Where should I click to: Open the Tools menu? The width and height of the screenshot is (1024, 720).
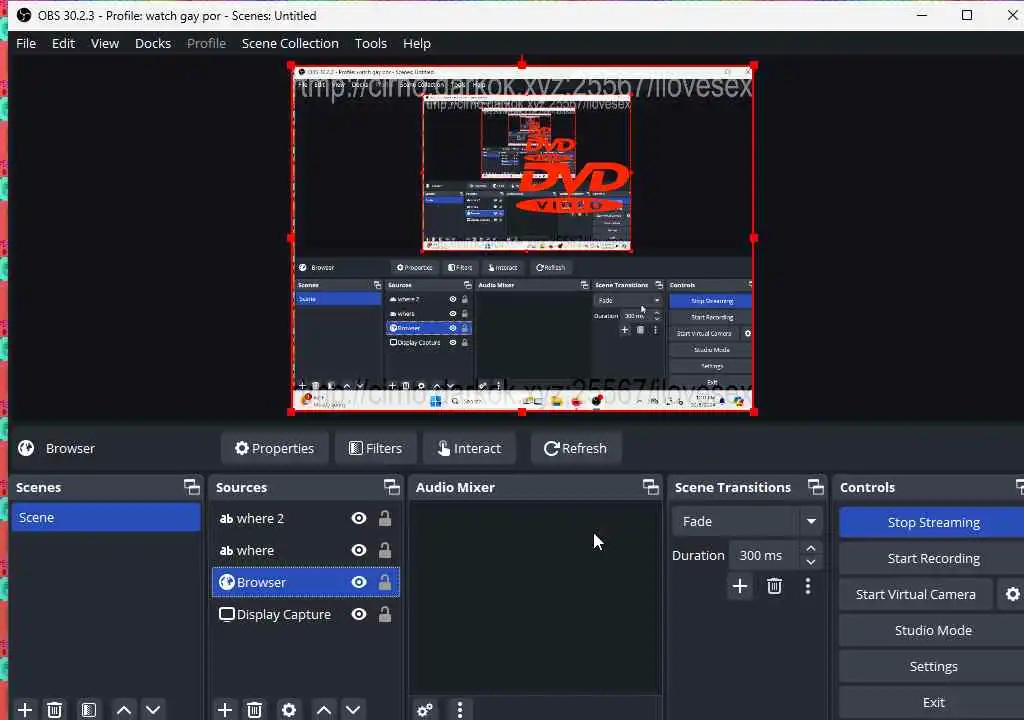(x=370, y=43)
